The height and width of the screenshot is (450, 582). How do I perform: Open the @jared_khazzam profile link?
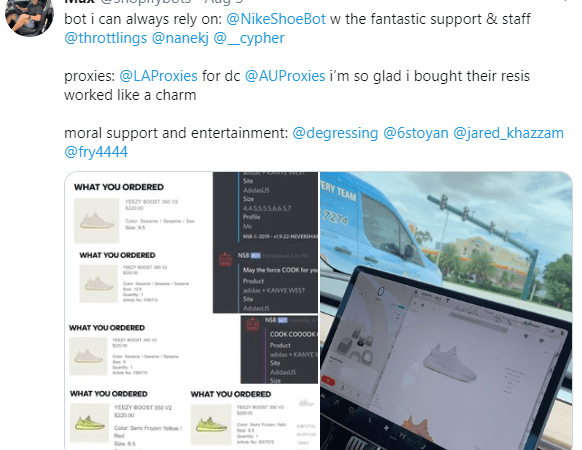tap(509, 133)
